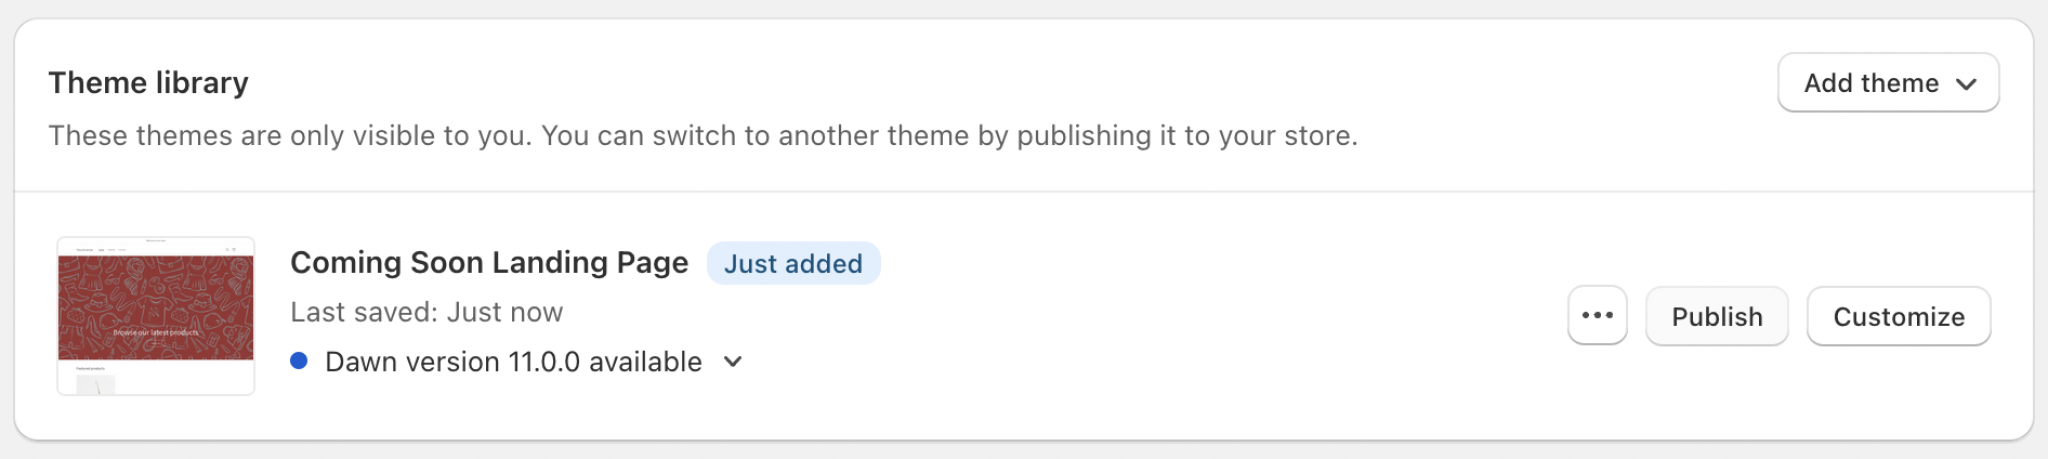Click the Customize button
Screen dimensions: 2048x459
pyautogui.click(x=1898, y=316)
